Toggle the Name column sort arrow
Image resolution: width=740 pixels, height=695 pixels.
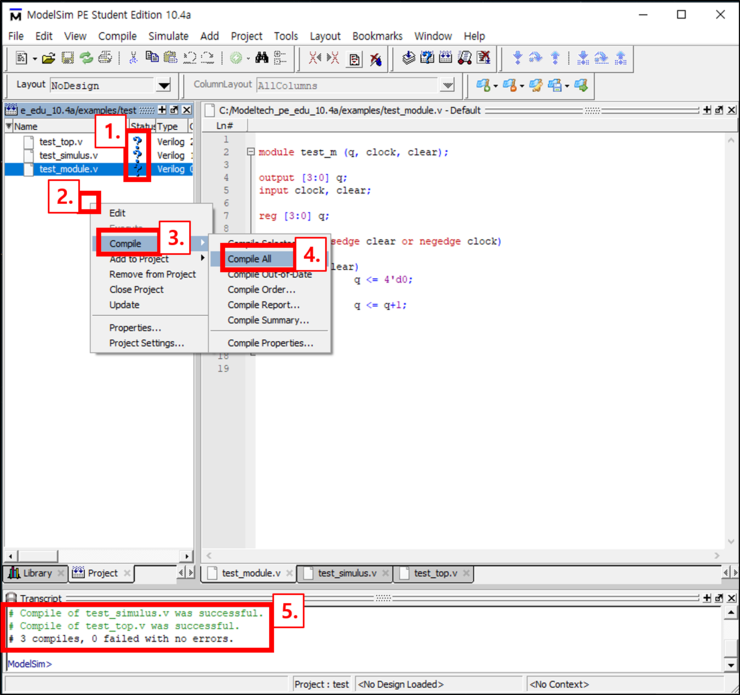(x=8, y=126)
